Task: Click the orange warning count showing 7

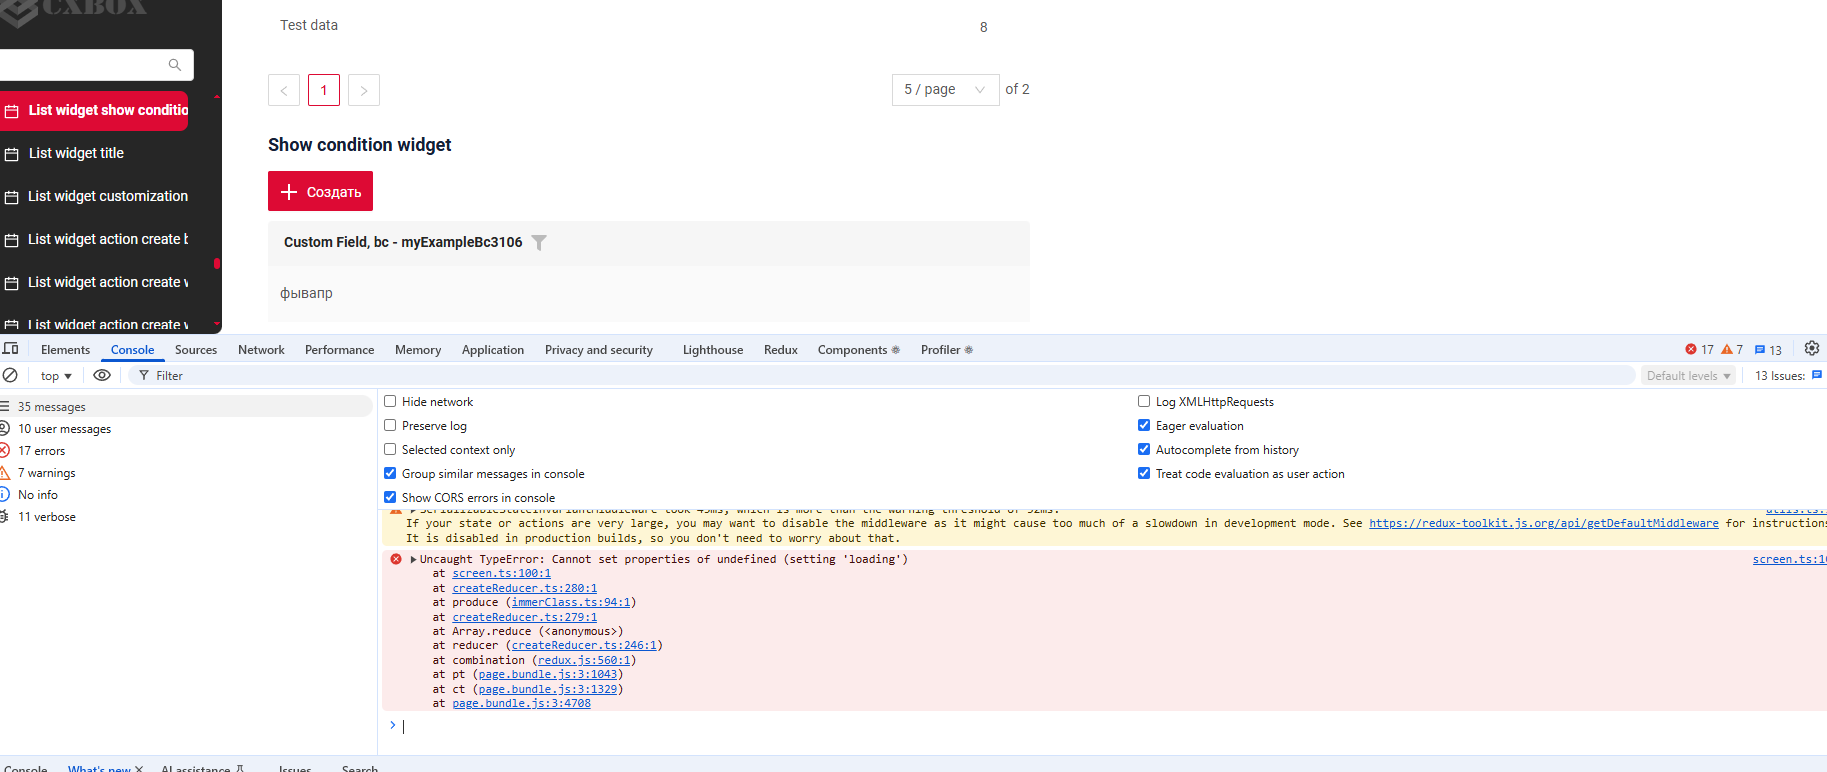Action: pyautogui.click(x=1731, y=349)
